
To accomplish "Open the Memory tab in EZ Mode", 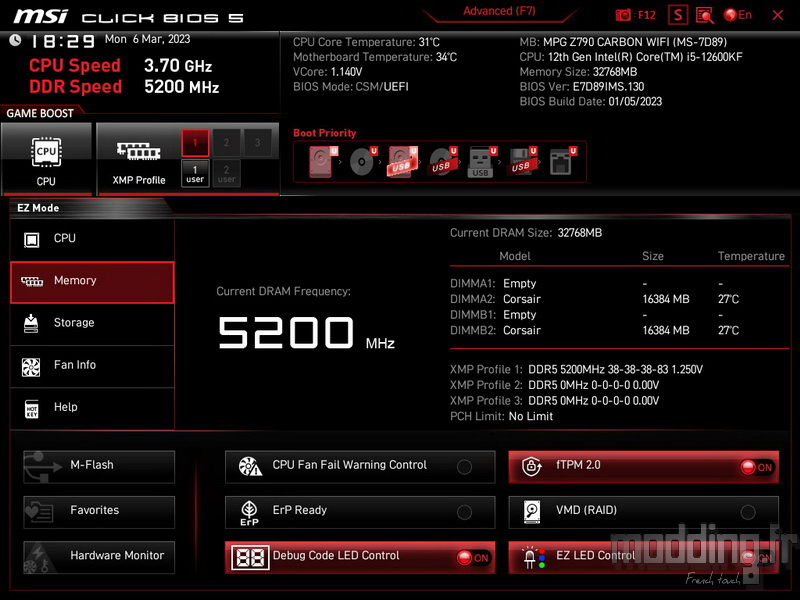I will pos(92,282).
